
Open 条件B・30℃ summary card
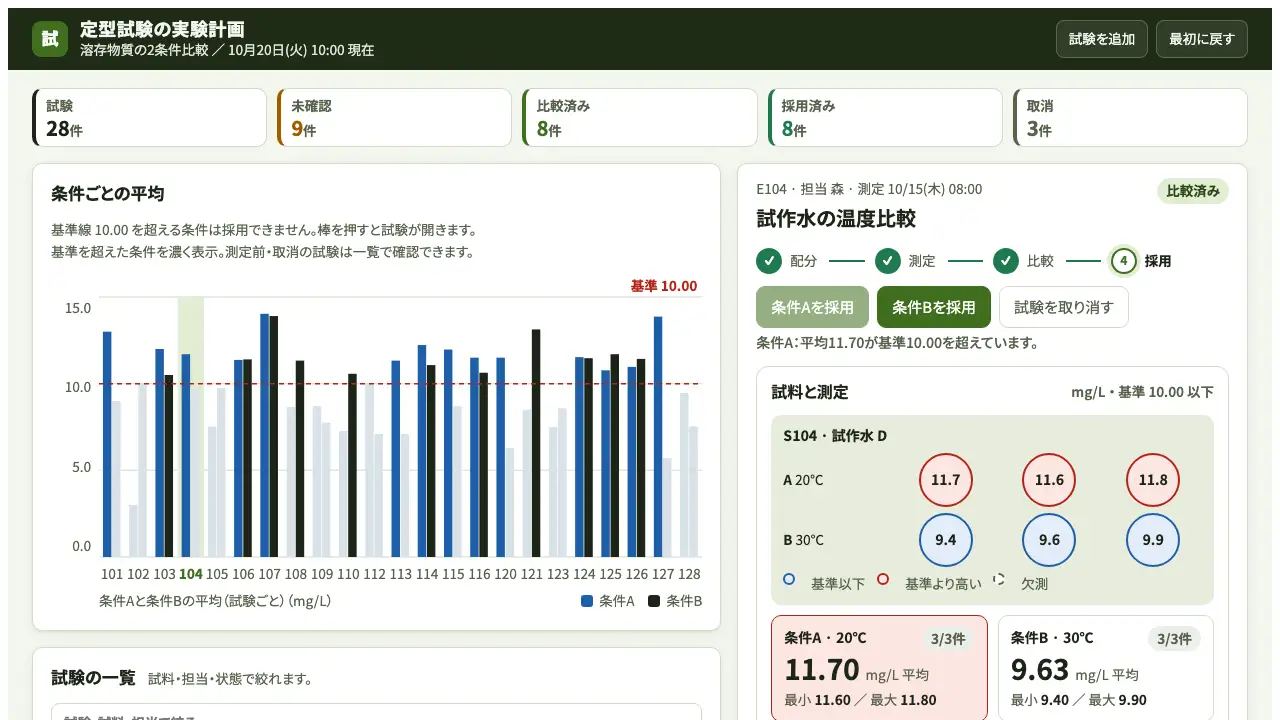point(1105,667)
